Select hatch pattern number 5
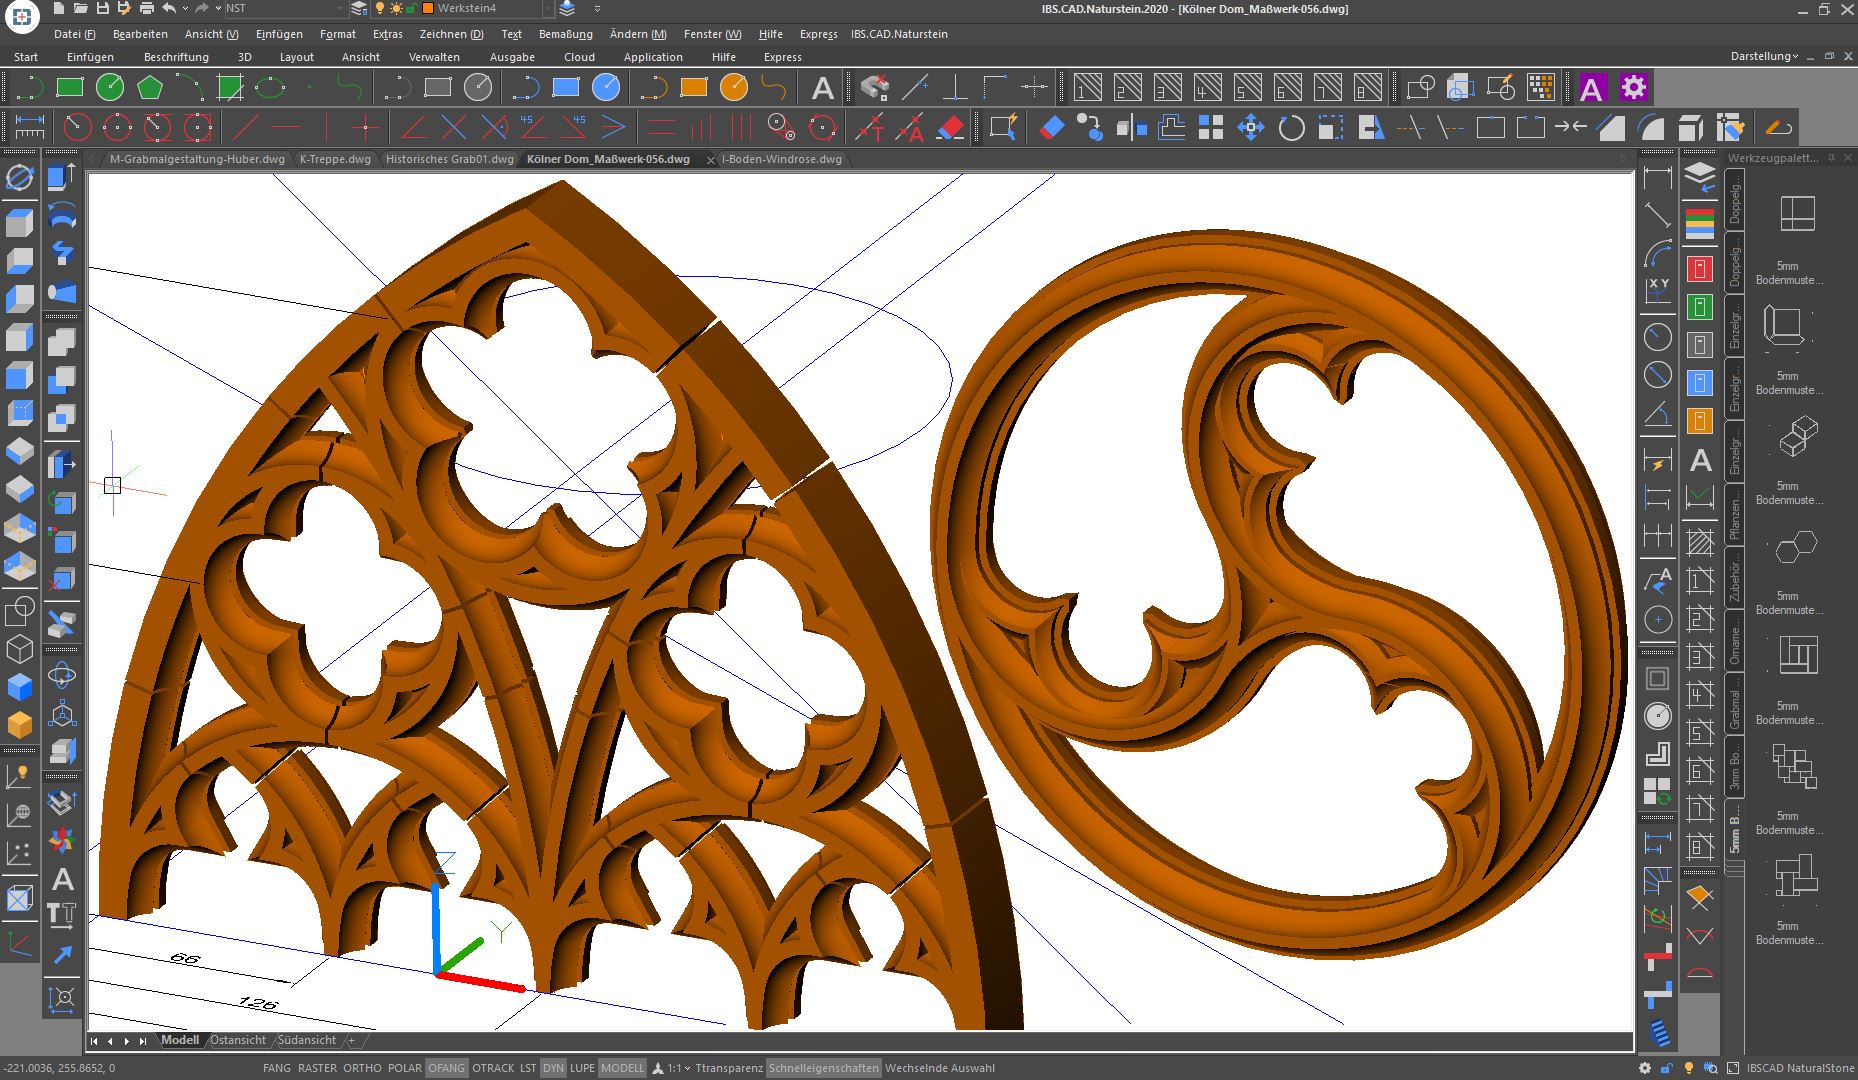1858x1080 pixels. click(x=1248, y=88)
